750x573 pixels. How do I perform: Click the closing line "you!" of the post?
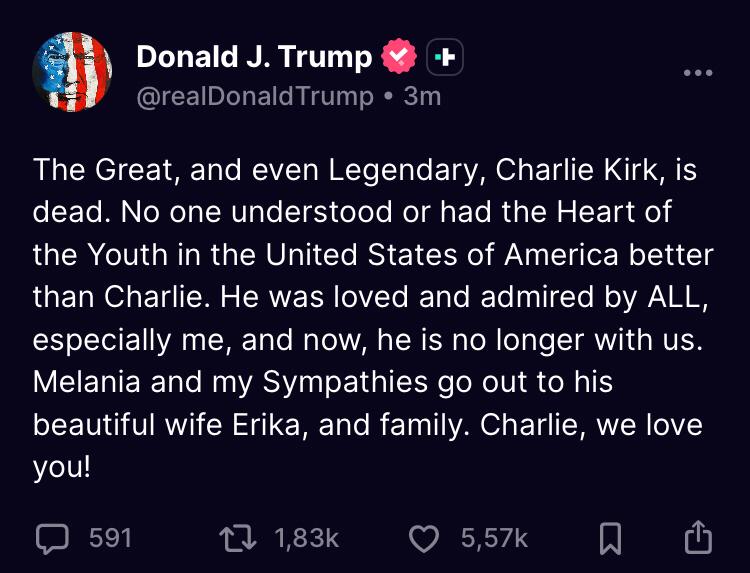pyautogui.click(x=62, y=466)
